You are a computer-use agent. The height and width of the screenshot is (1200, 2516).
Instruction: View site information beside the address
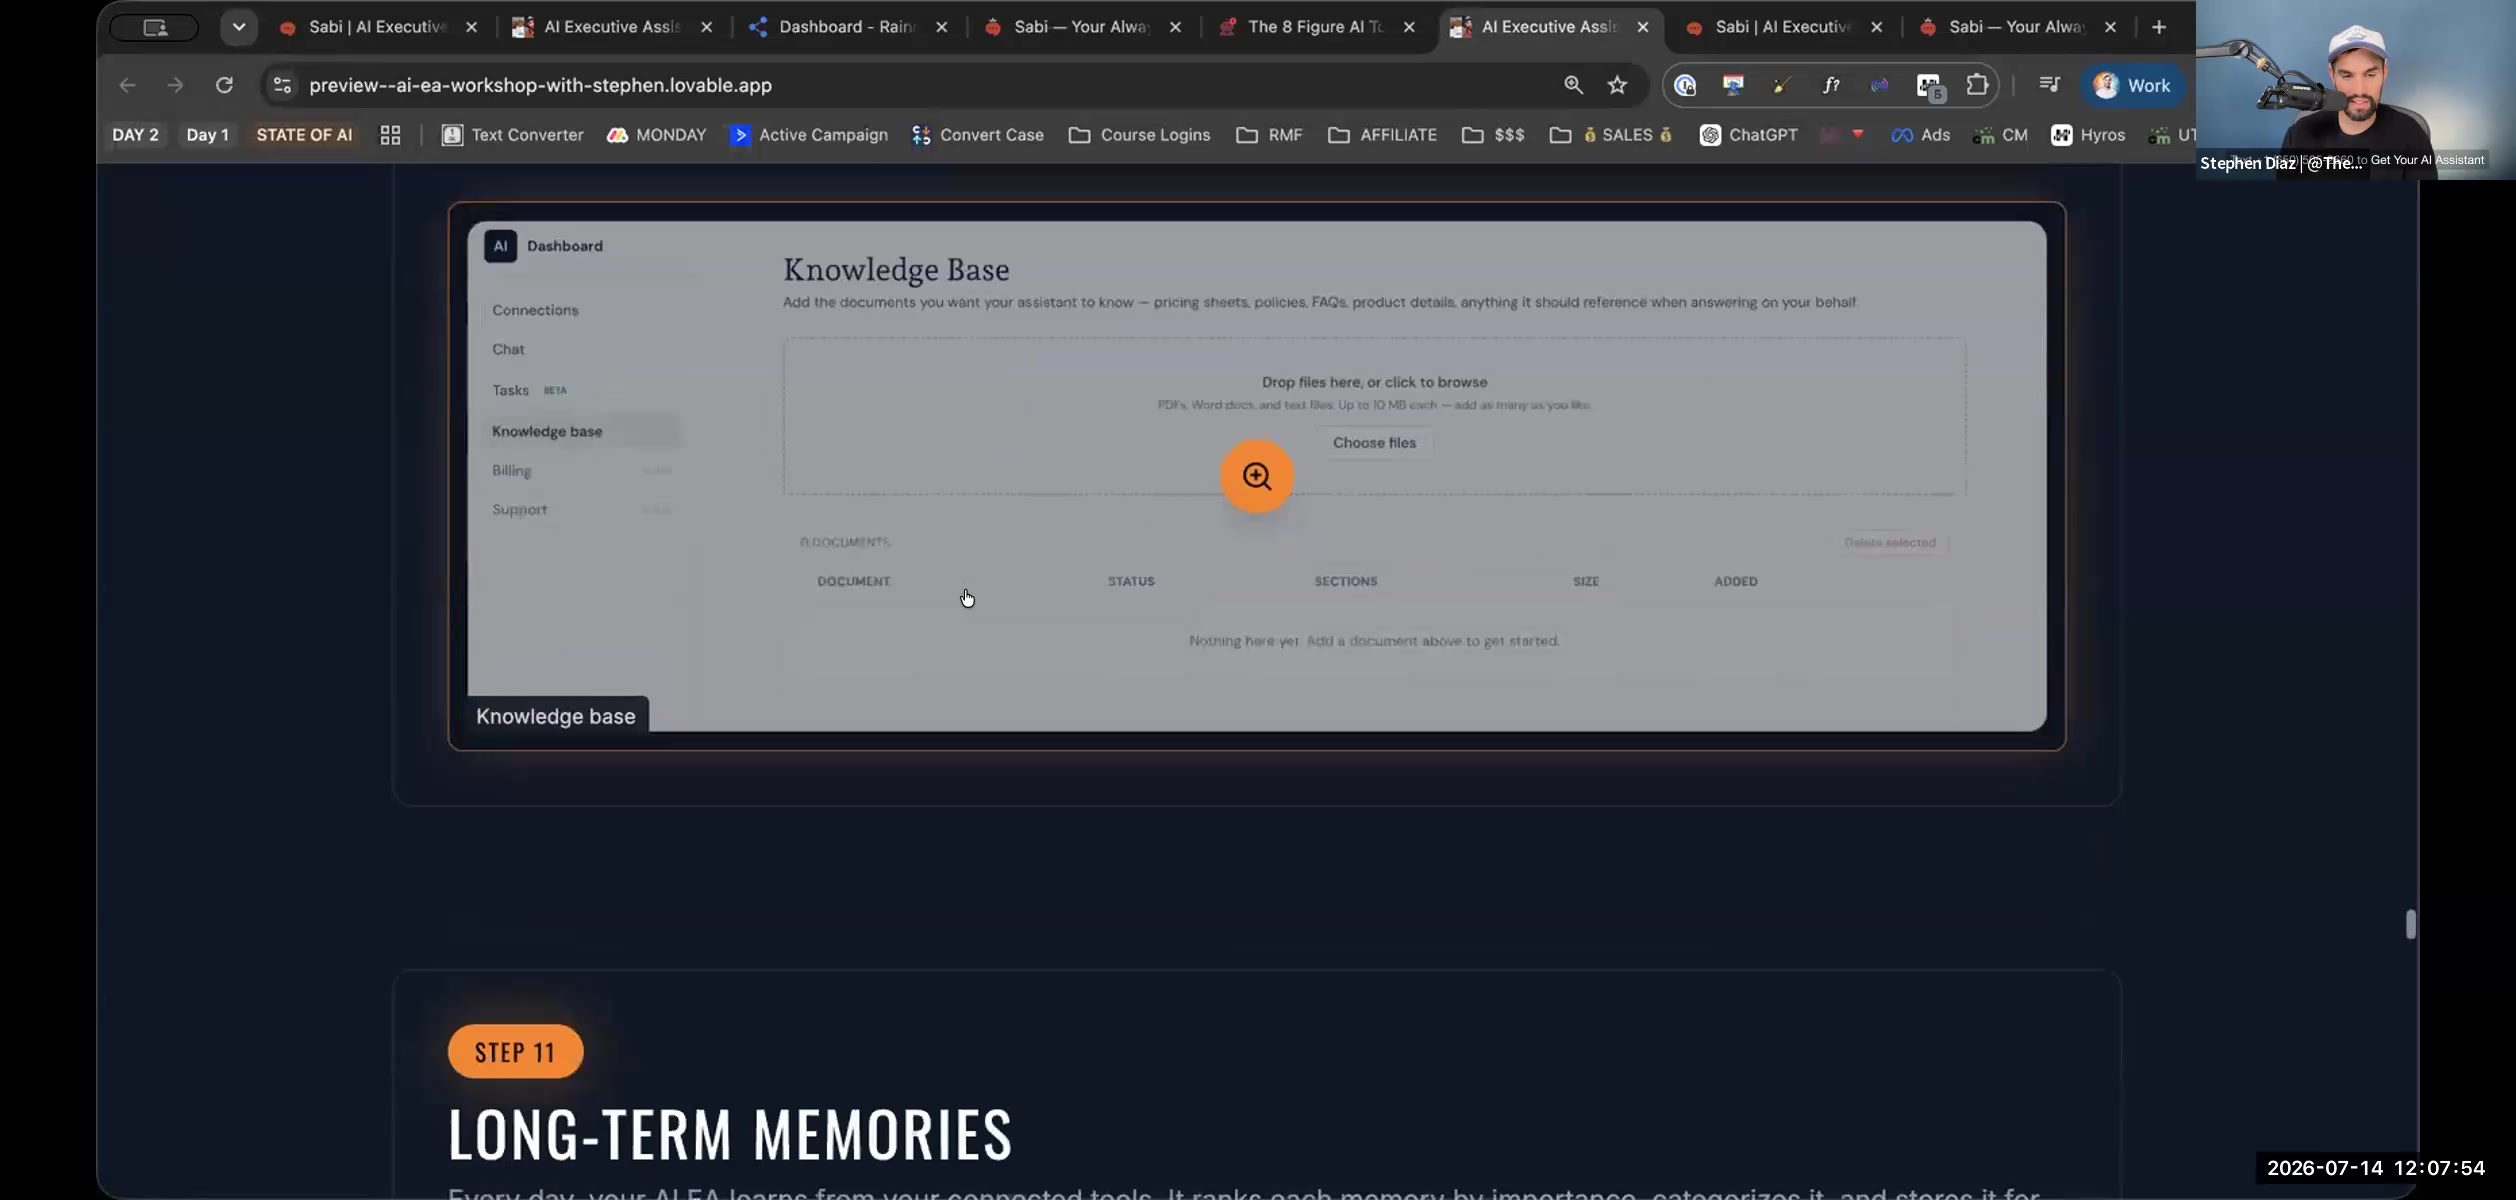click(283, 85)
